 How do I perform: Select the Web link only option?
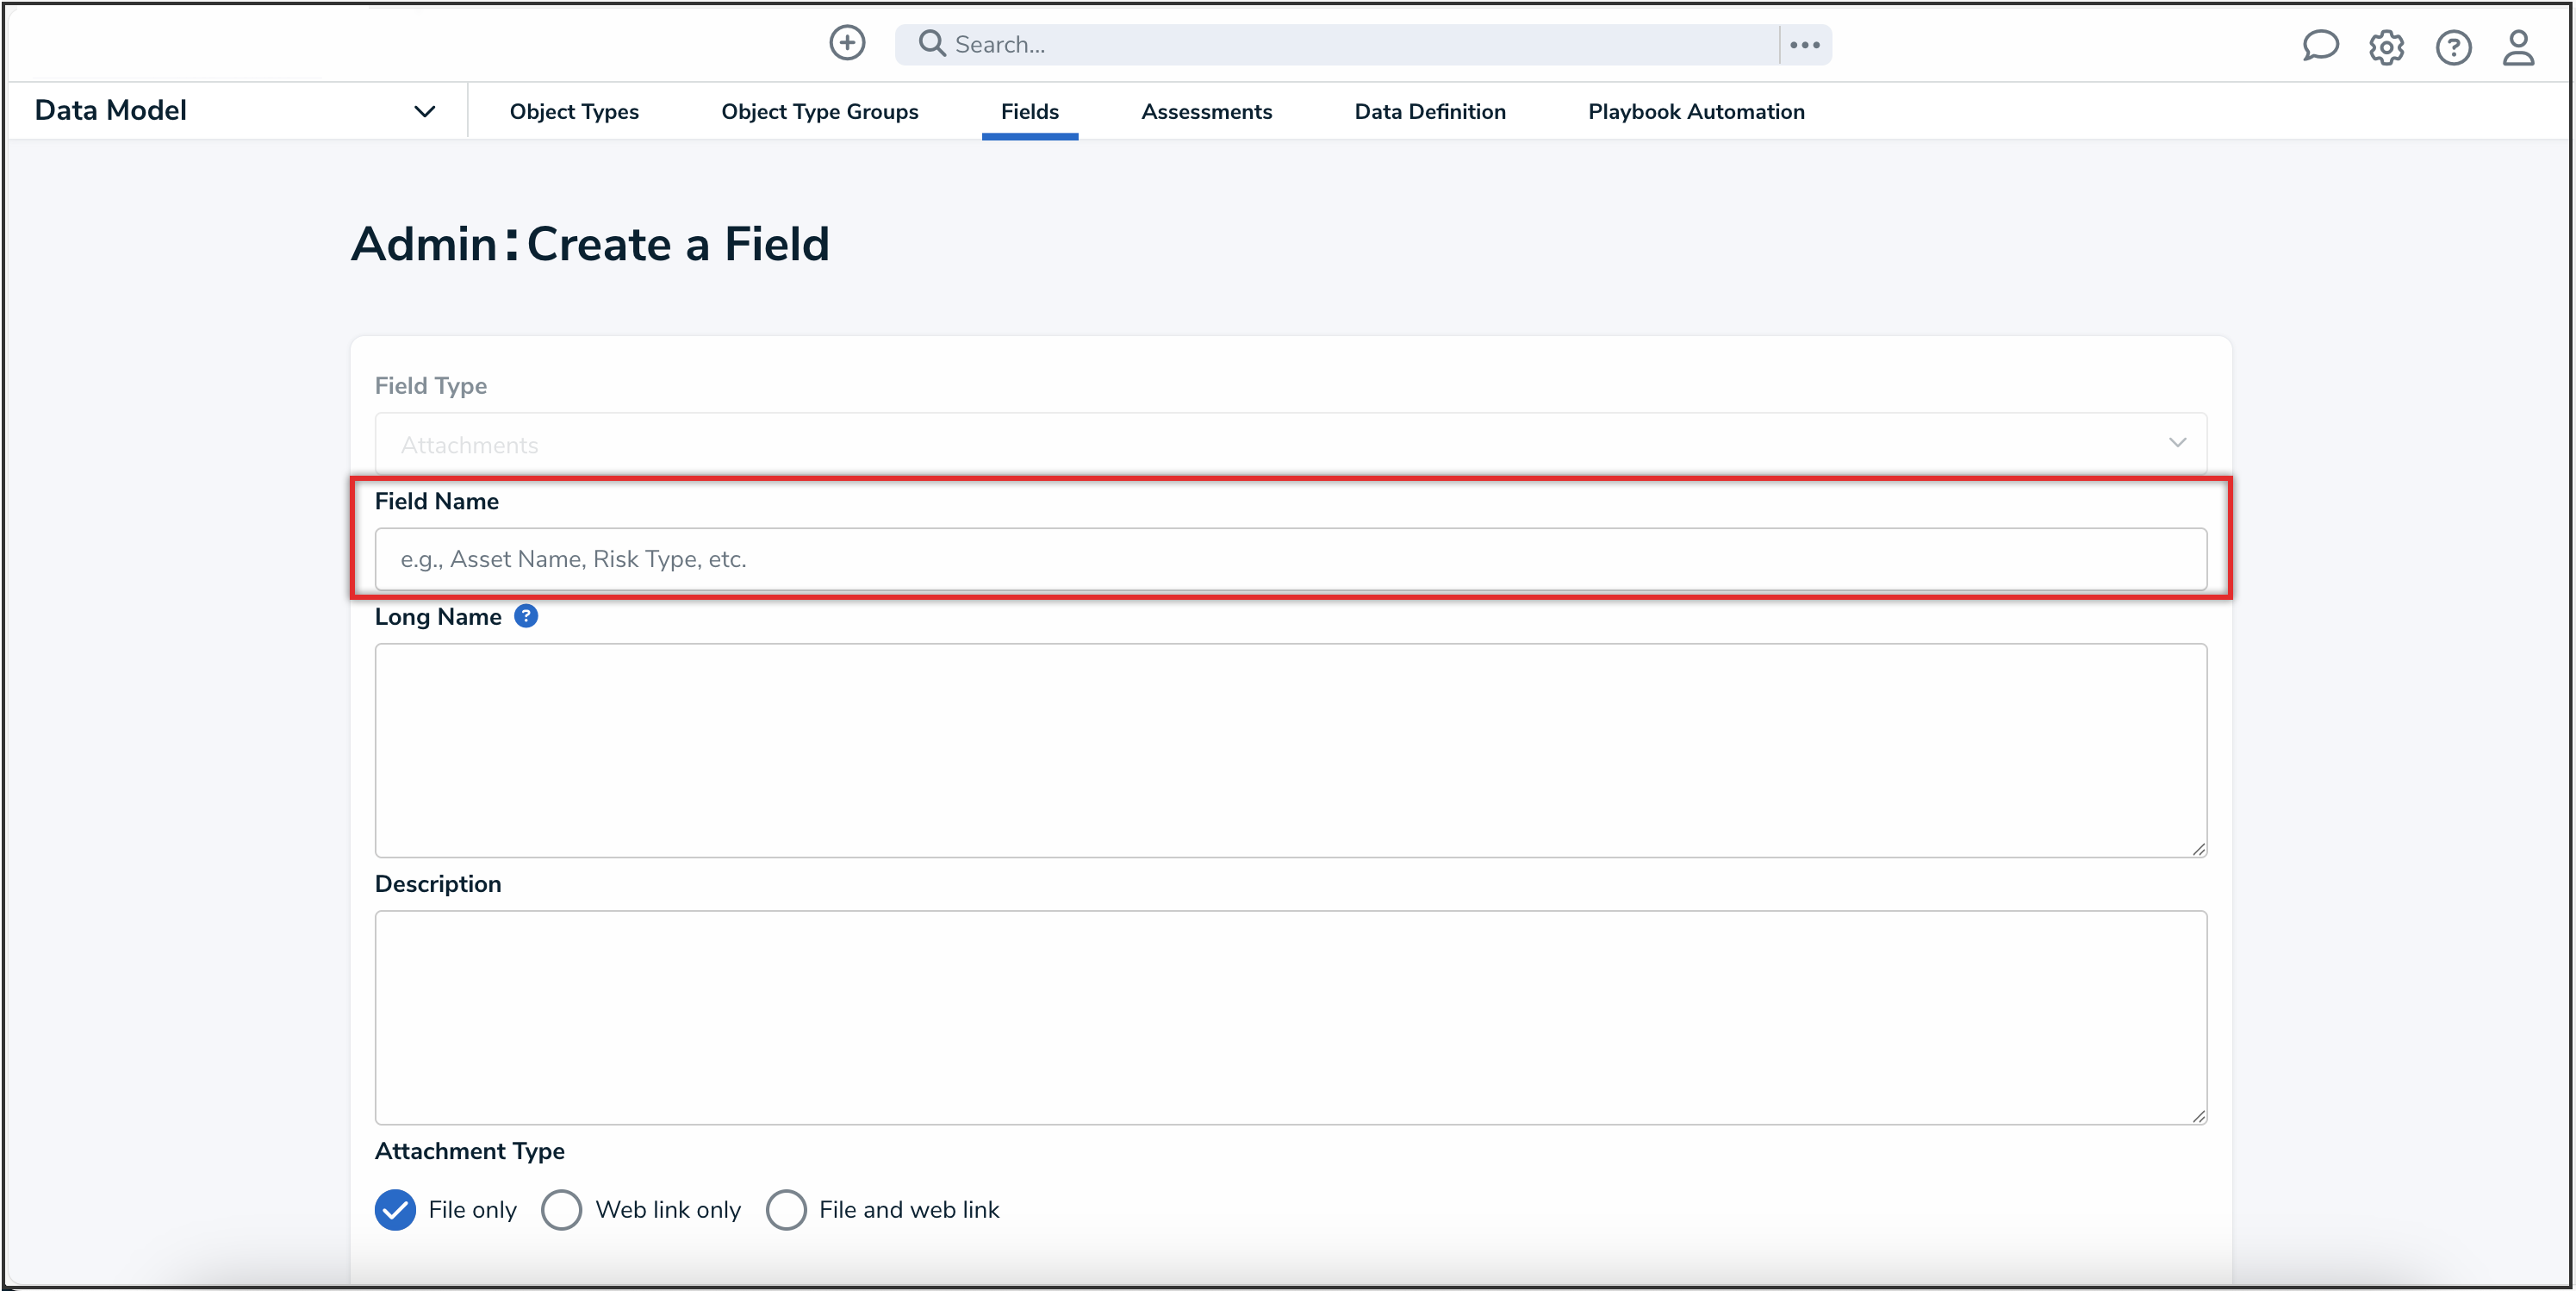coord(562,1209)
